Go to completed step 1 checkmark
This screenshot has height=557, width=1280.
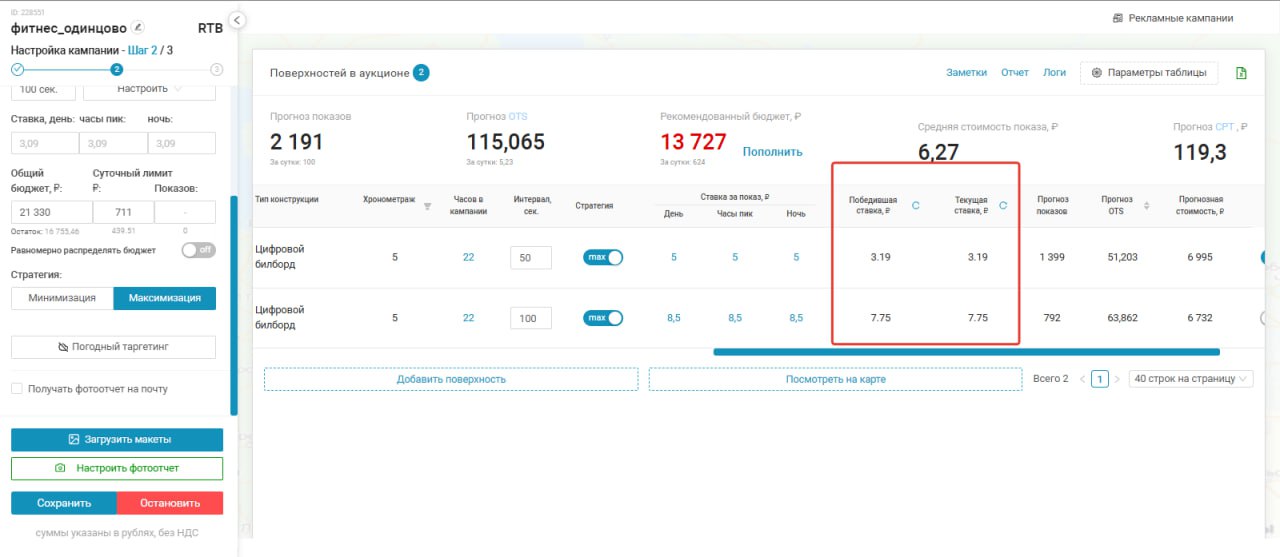tap(17, 69)
